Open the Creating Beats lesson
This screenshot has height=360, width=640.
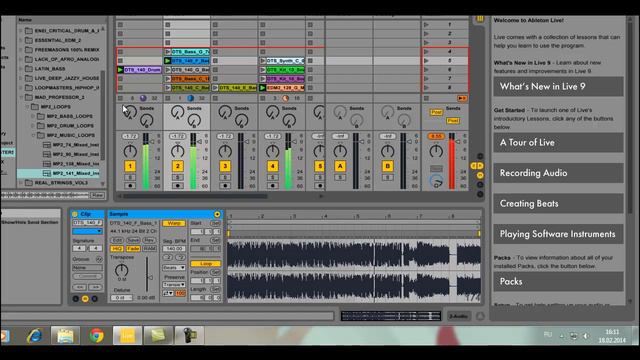[x=558, y=204]
